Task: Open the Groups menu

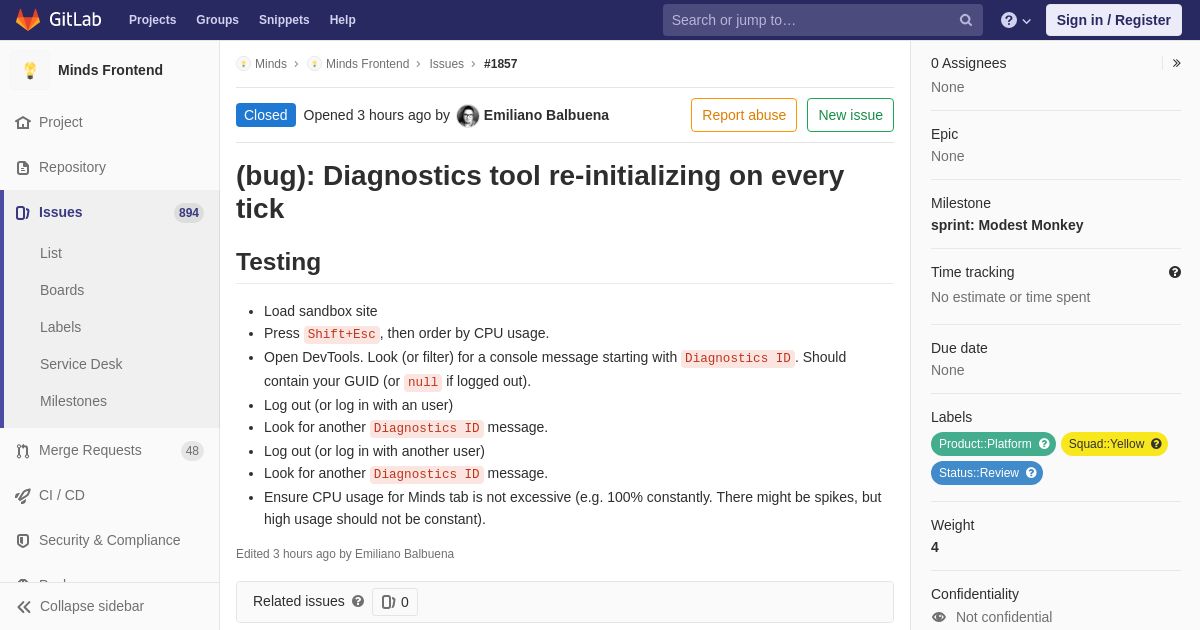Action: [217, 20]
